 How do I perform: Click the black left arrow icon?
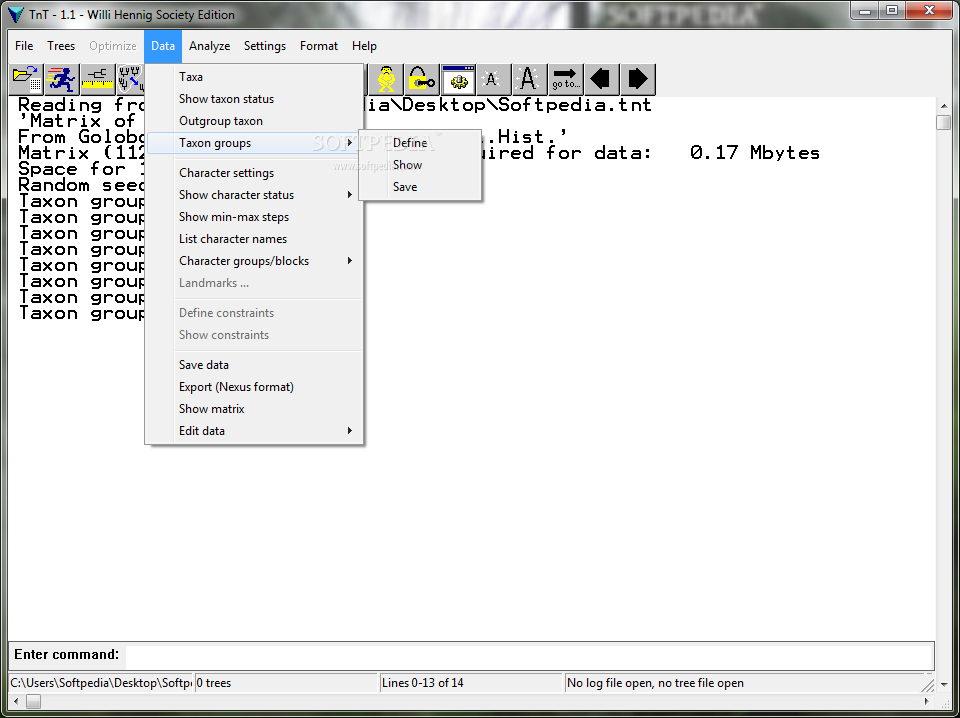602,79
